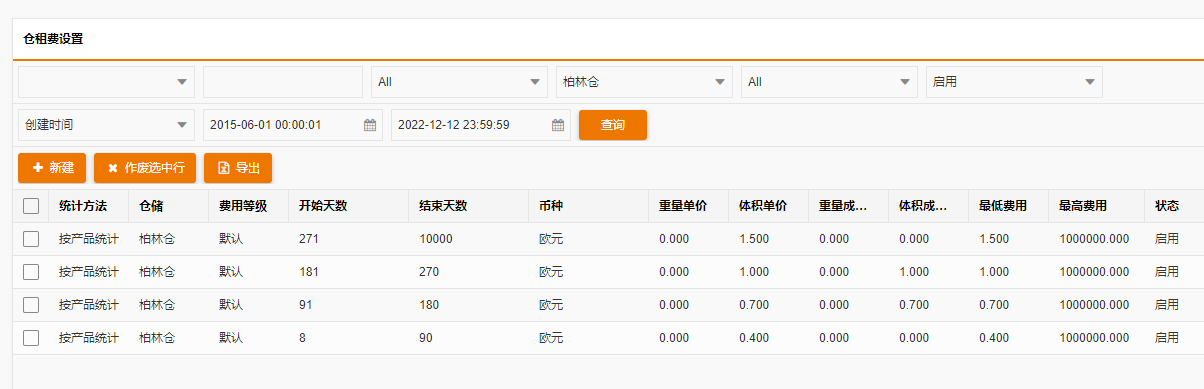1204x389 pixels.
Task: Check the row starting at 181 days
Action: 31,272
